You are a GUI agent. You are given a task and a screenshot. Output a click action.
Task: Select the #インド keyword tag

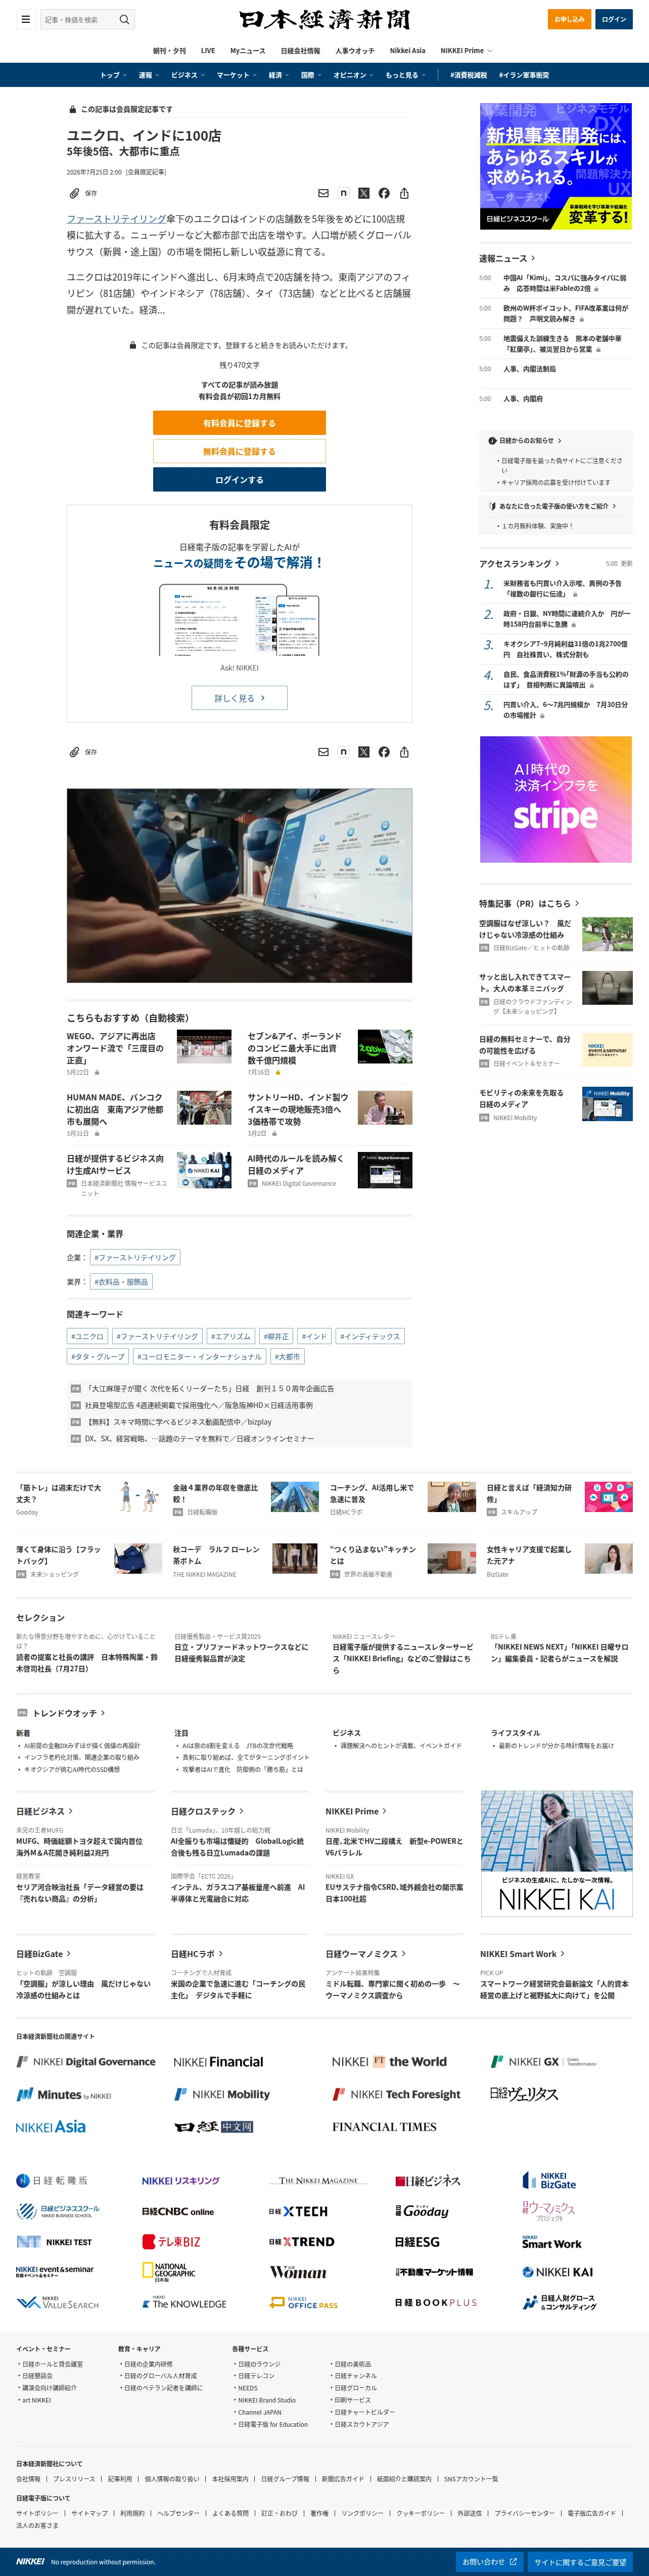(x=314, y=1336)
